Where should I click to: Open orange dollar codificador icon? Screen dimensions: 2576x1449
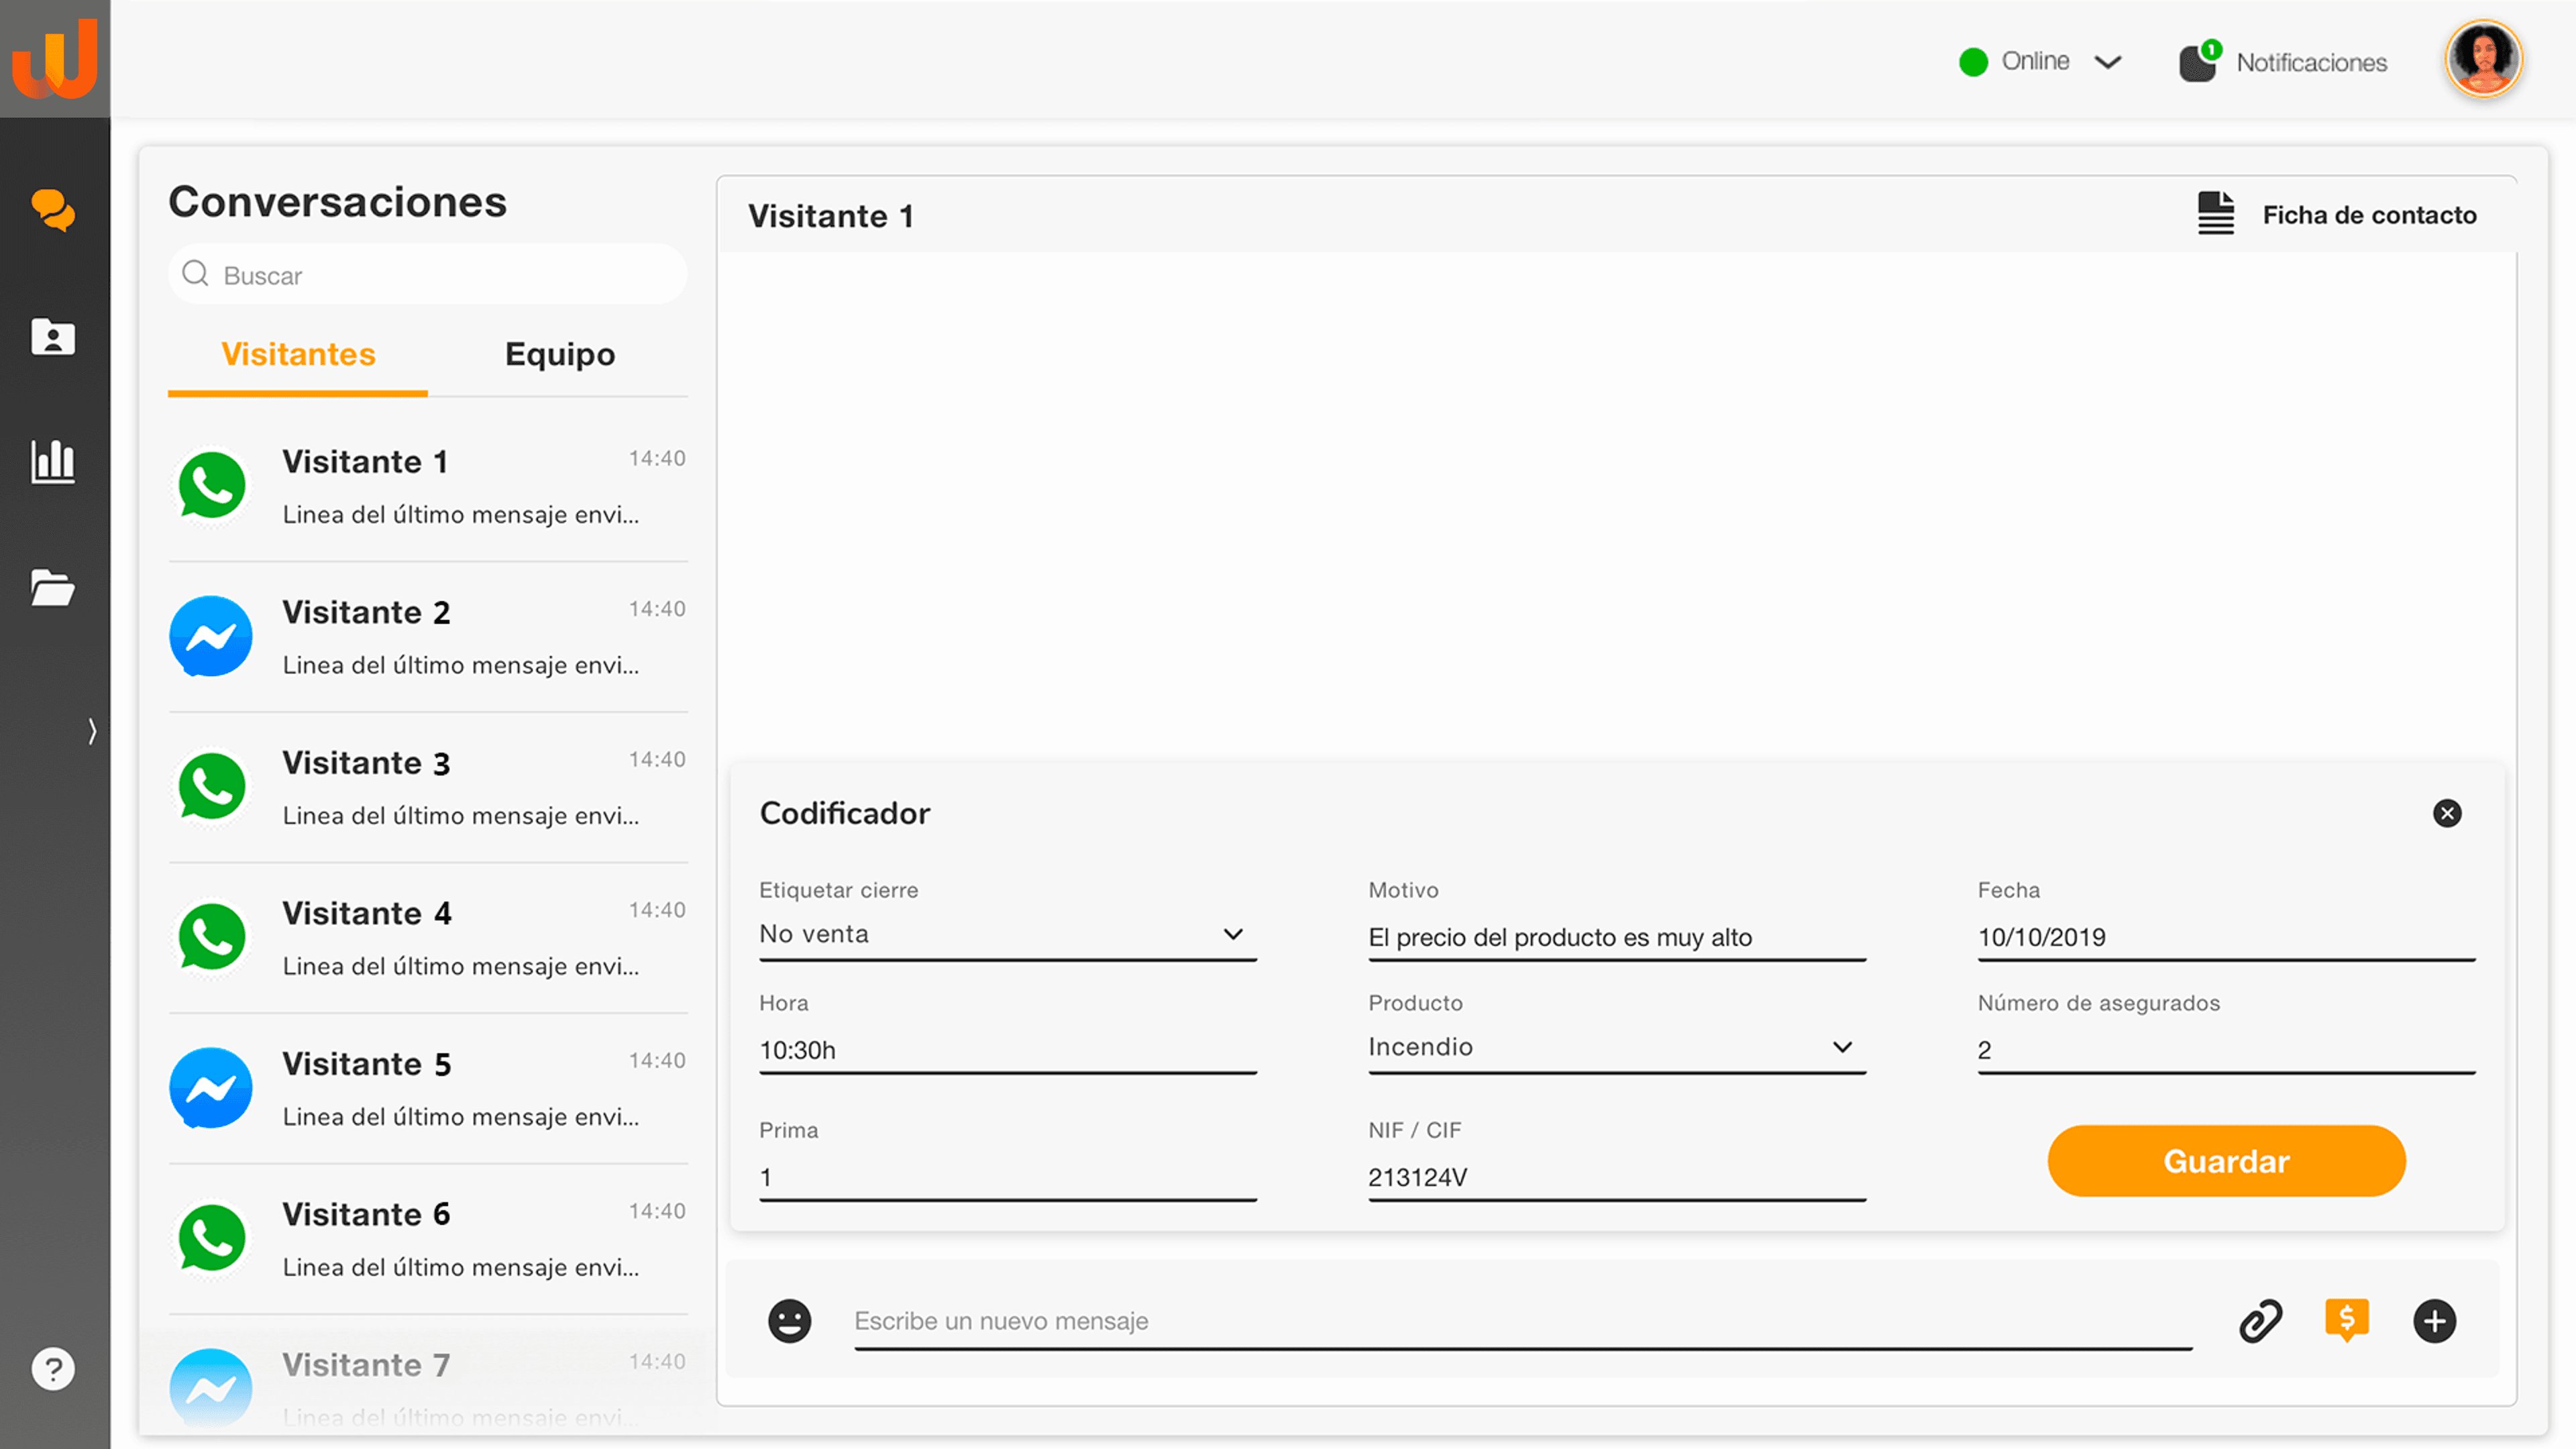coord(2346,1320)
